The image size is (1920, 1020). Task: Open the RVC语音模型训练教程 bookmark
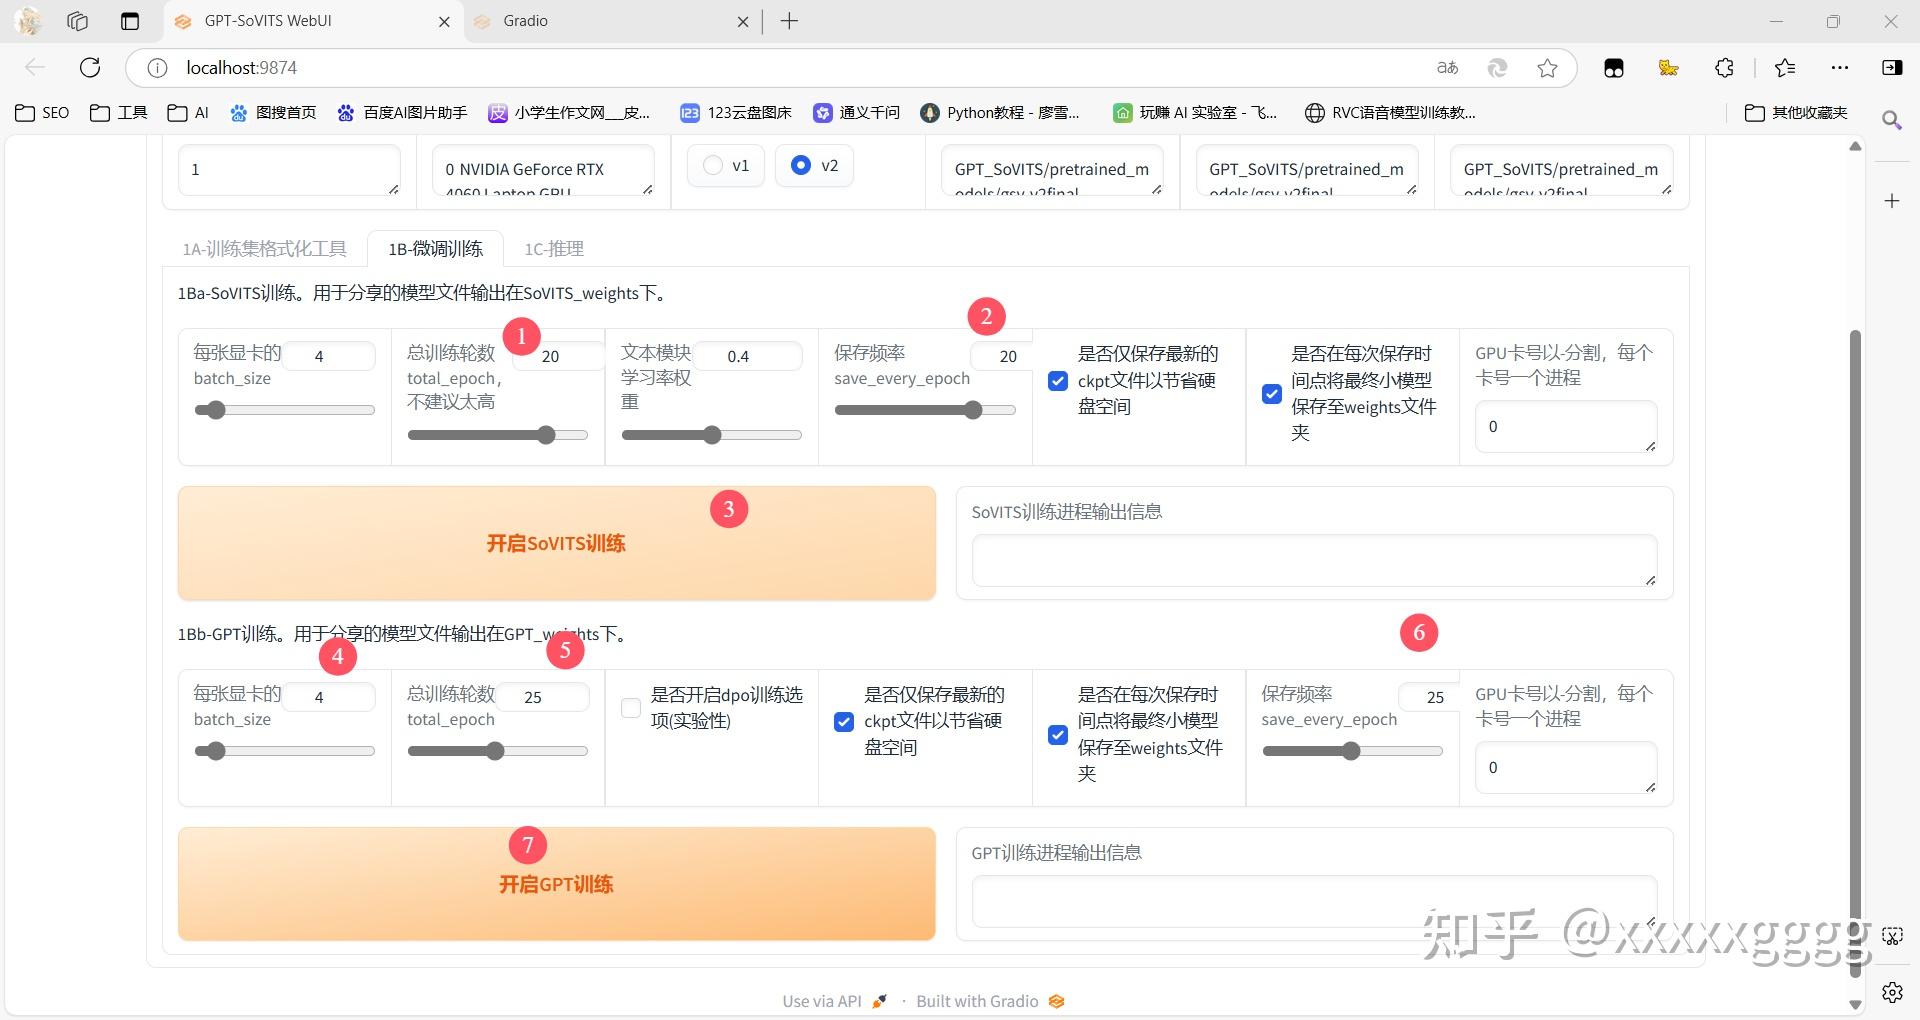(1390, 112)
